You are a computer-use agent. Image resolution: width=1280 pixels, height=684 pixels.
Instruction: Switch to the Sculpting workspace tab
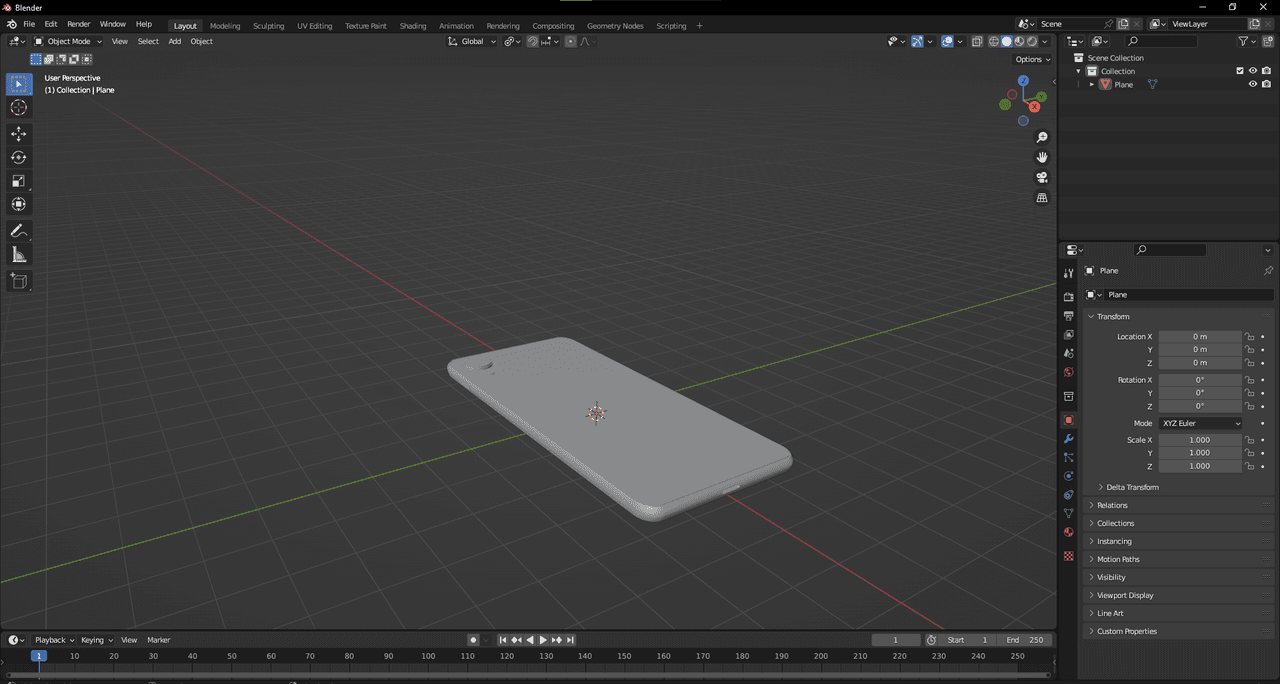coord(268,26)
